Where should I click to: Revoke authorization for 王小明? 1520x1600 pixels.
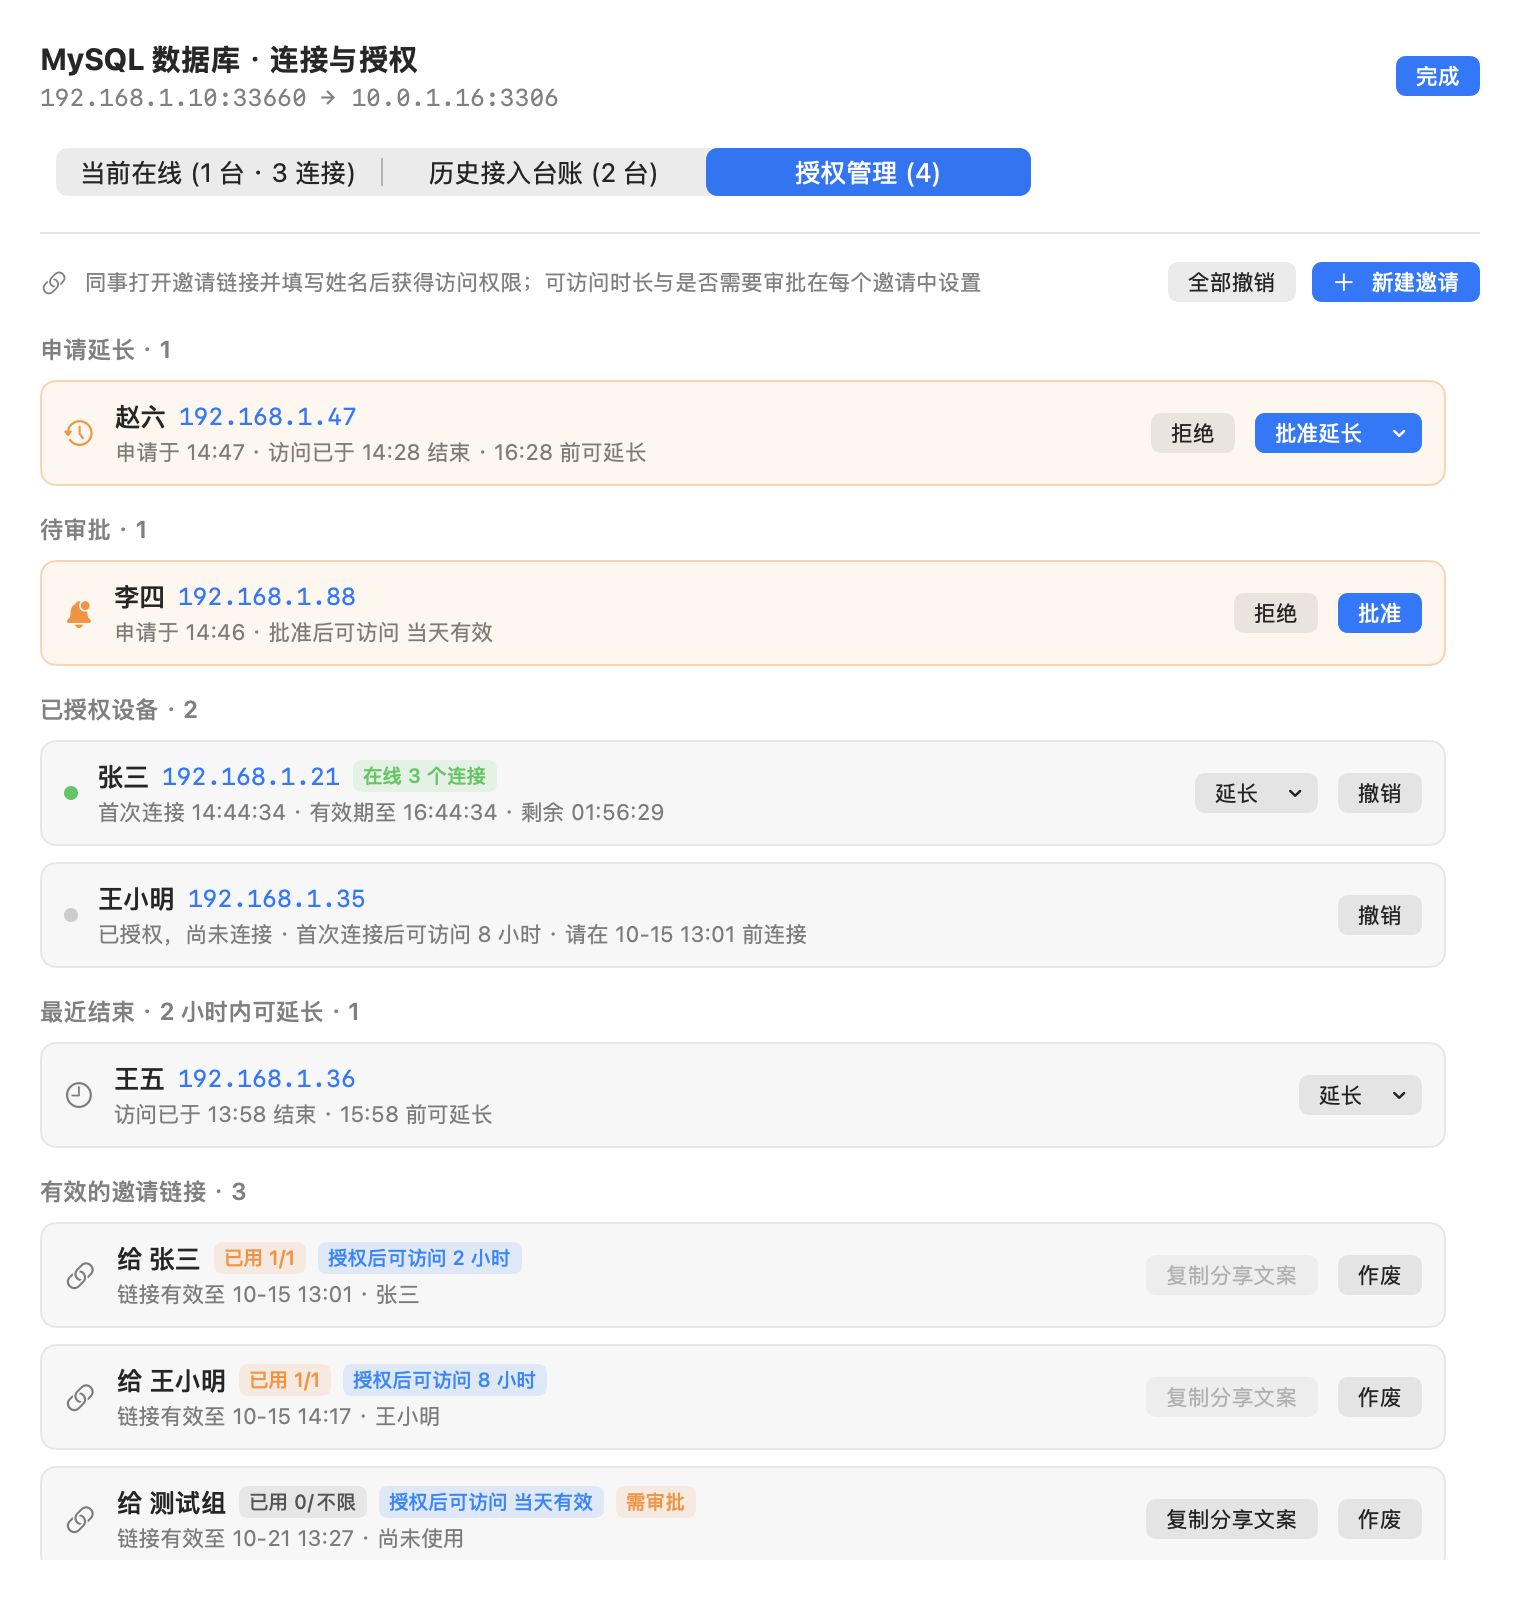(1379, 915)
